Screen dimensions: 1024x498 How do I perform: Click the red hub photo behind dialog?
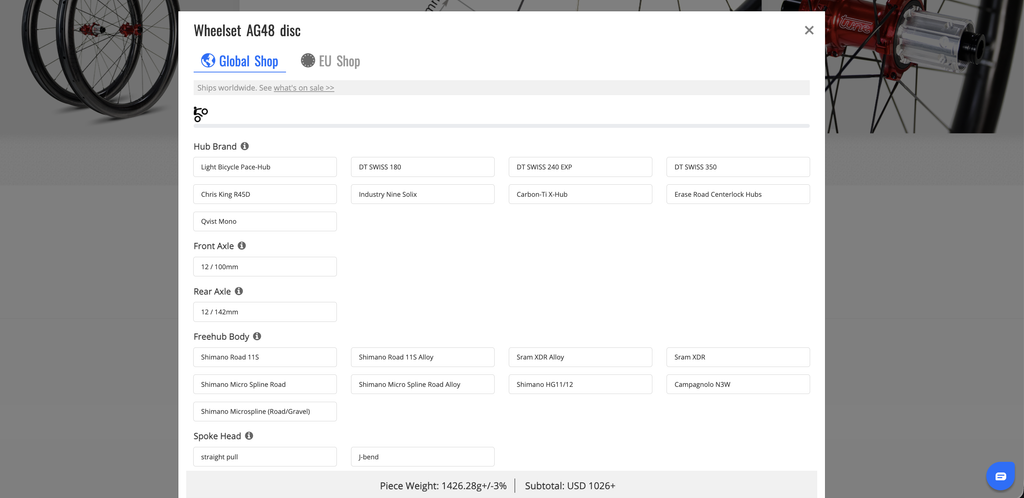pos(924,65)
